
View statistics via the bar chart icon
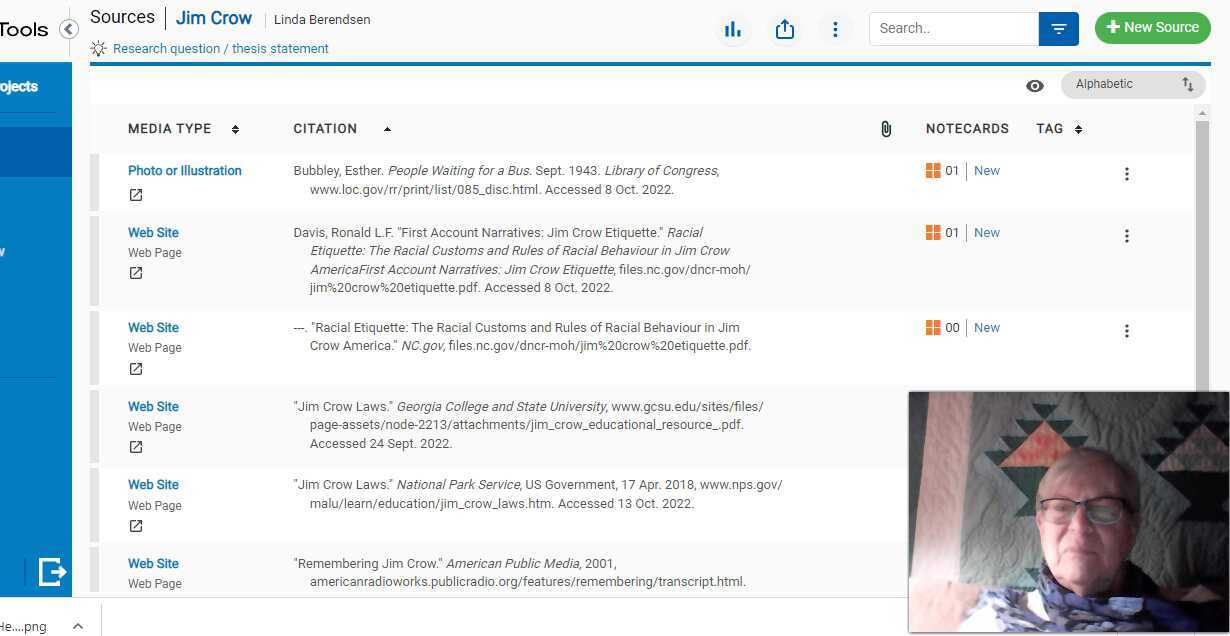pos(733,29)
